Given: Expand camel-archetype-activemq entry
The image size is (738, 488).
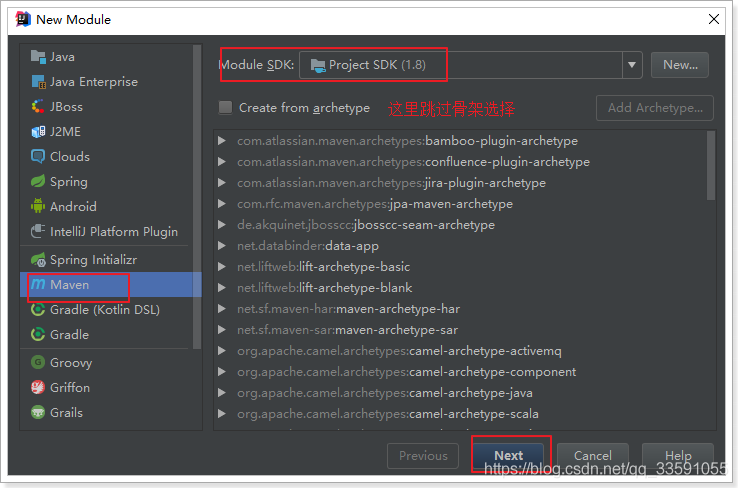Looking at the screenshot, I should (x=222, y=351).
